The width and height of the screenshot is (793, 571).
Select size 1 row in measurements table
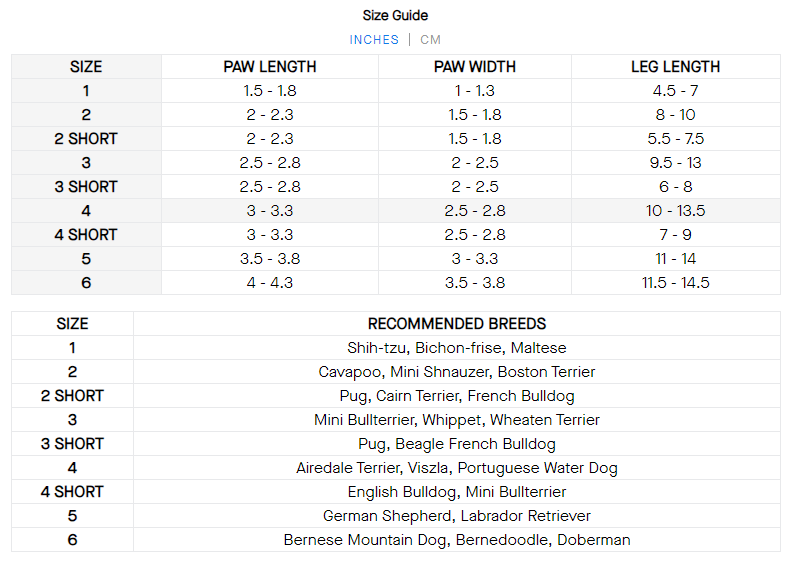86,91
